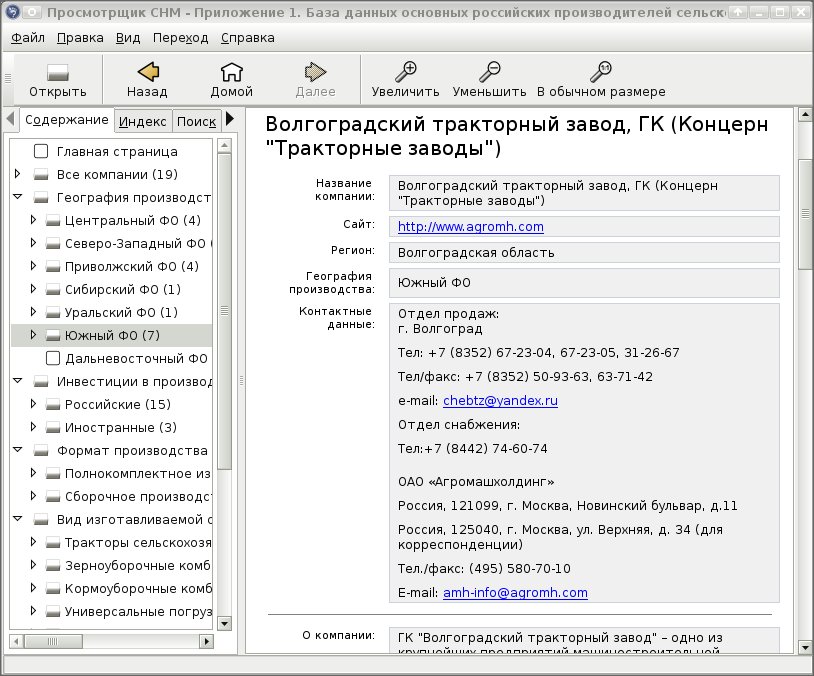This screenshot has height=676, width=814.
Task: Click Российские (15) book icon
Action: click(x=53, y=405)
